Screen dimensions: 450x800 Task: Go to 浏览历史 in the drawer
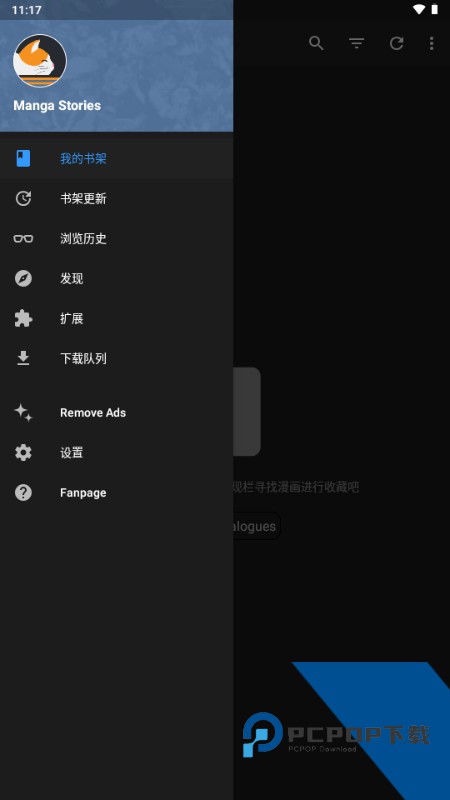click(116, 238)
